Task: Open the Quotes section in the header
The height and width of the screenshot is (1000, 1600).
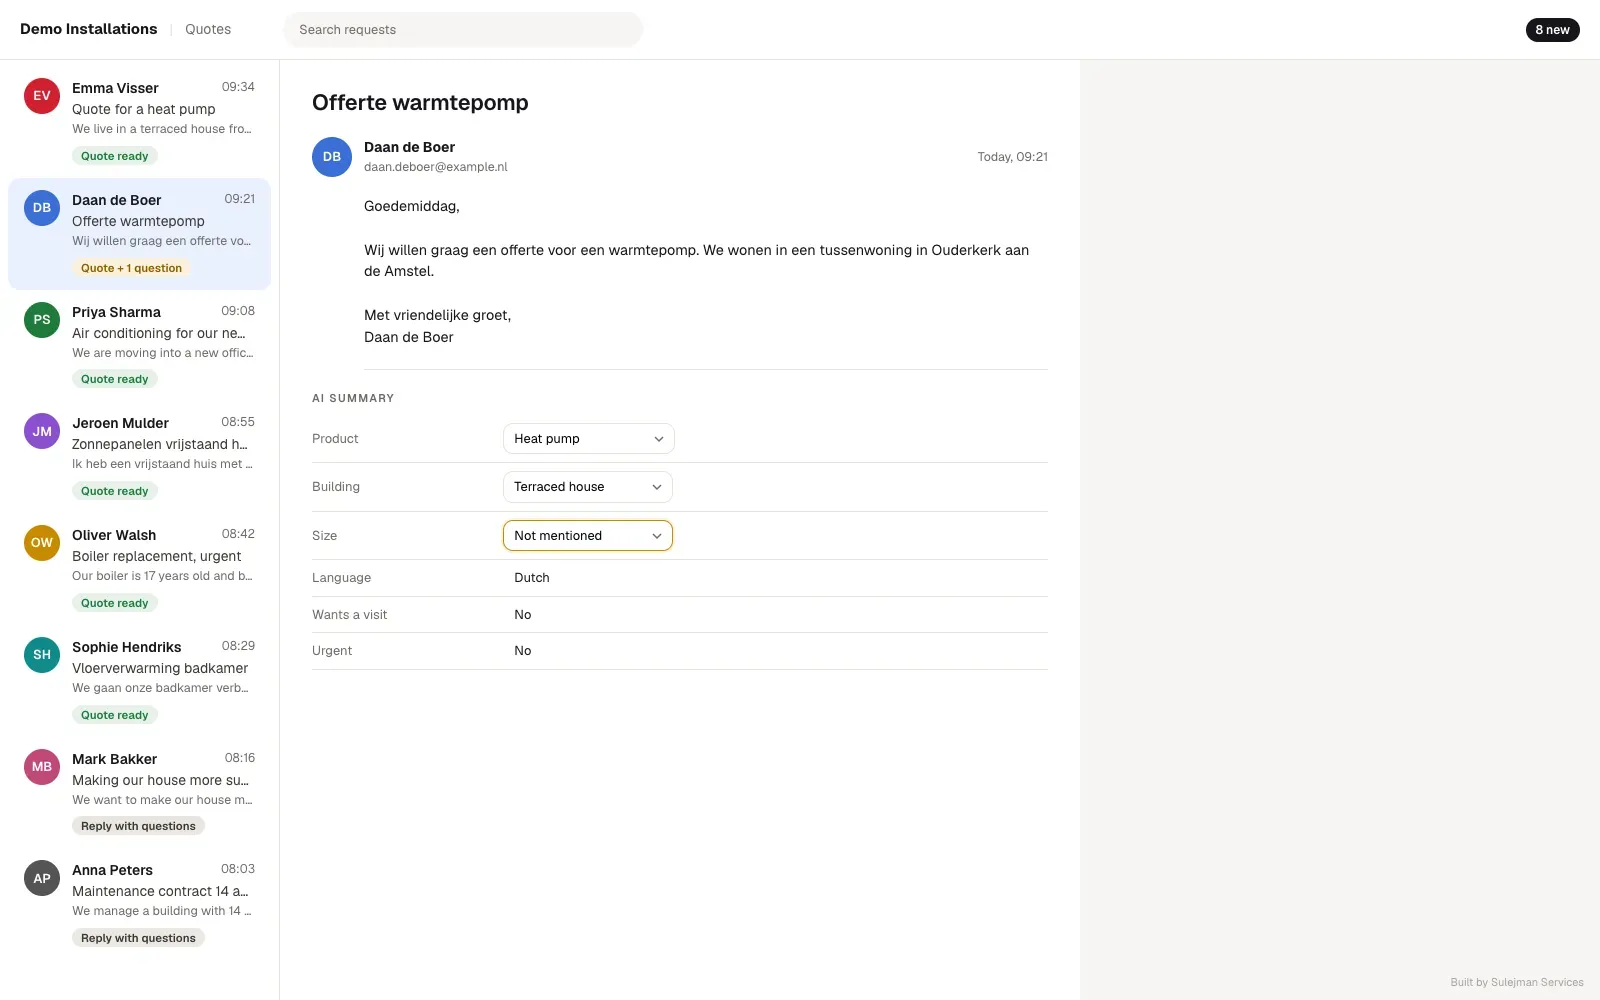Action: click(x=208, y=30)
